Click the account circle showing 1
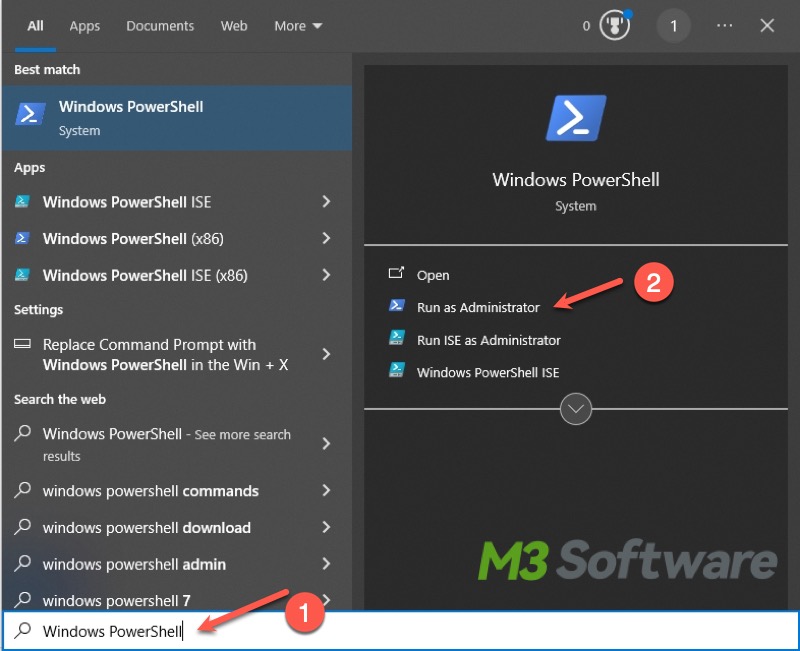Viewport: 800px width, 651px height. [673, 26]
